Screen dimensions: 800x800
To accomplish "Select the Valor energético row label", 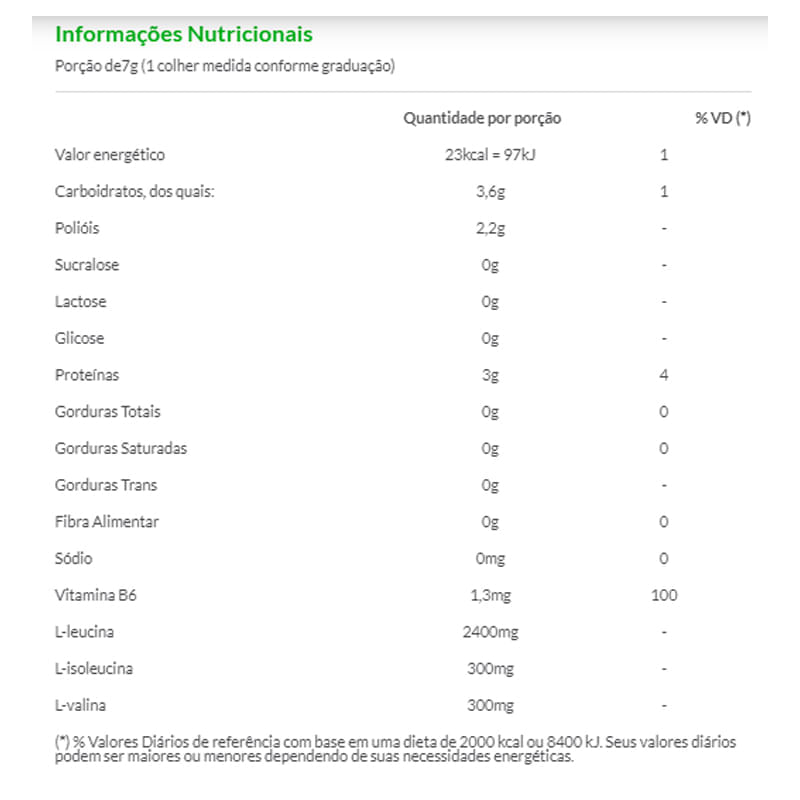I will (110, 155).
